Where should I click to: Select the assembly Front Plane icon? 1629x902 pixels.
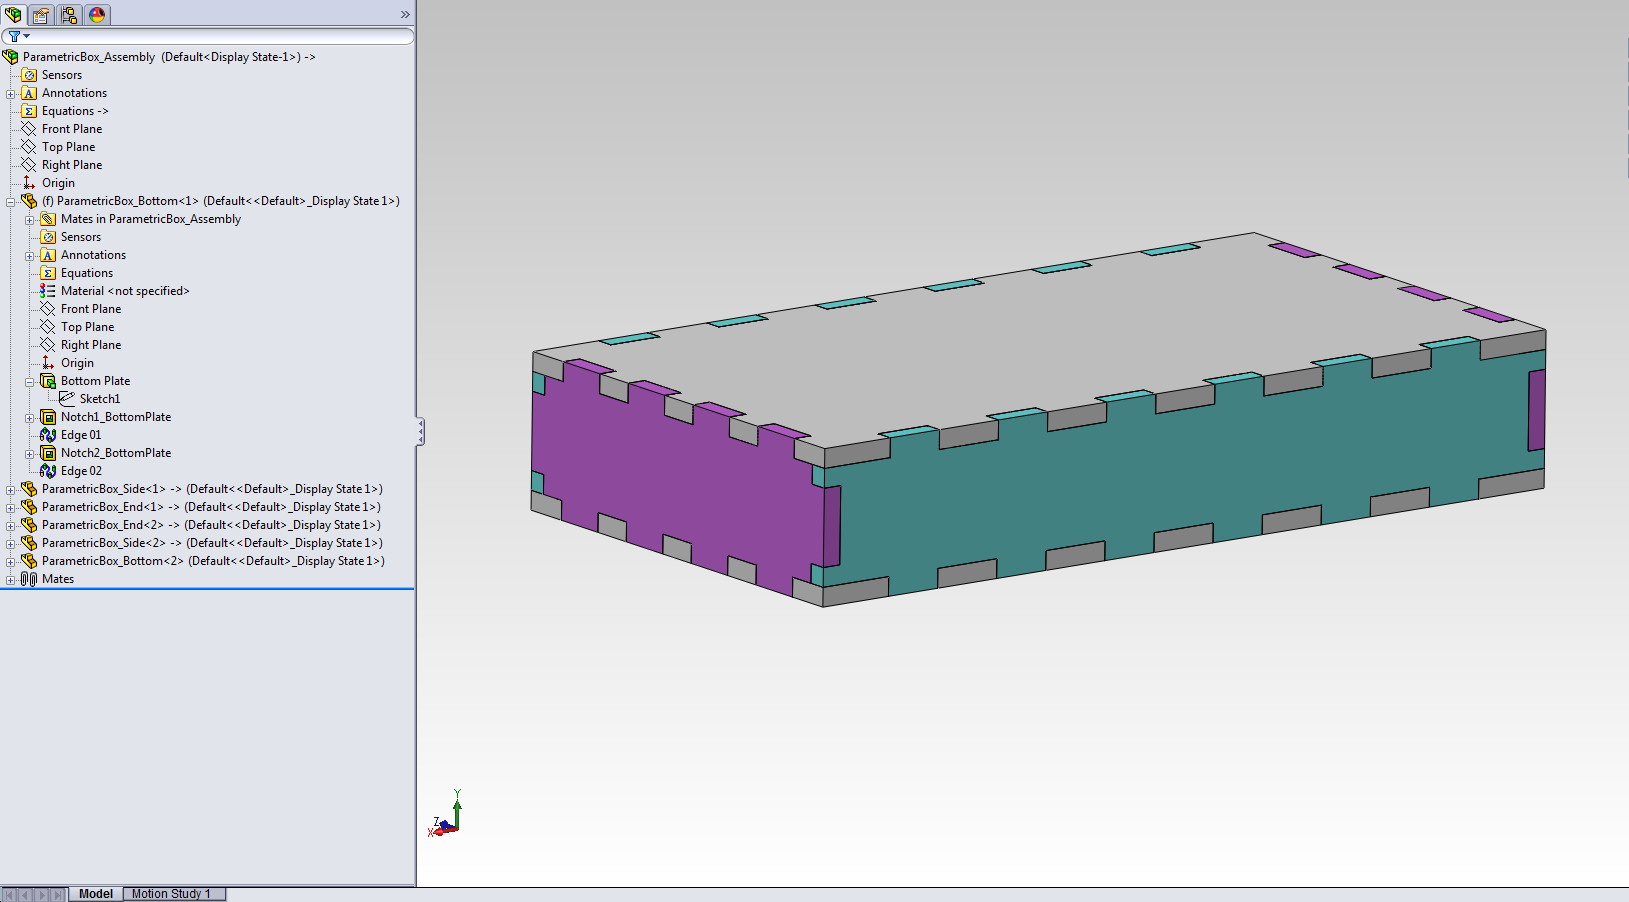[30, 129]
